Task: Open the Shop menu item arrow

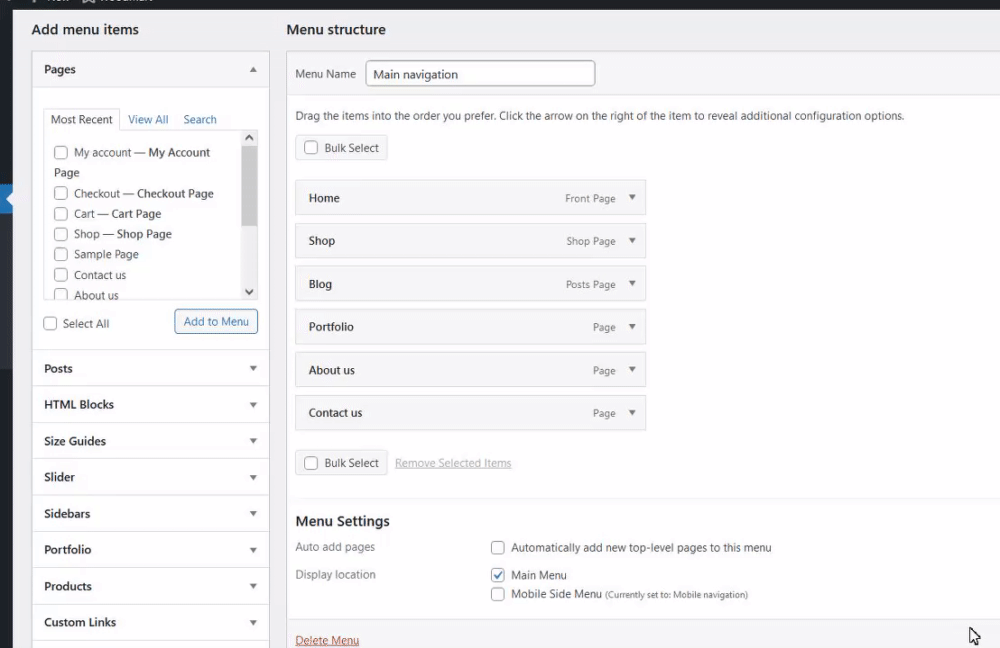Action: (x=632, y=241)
